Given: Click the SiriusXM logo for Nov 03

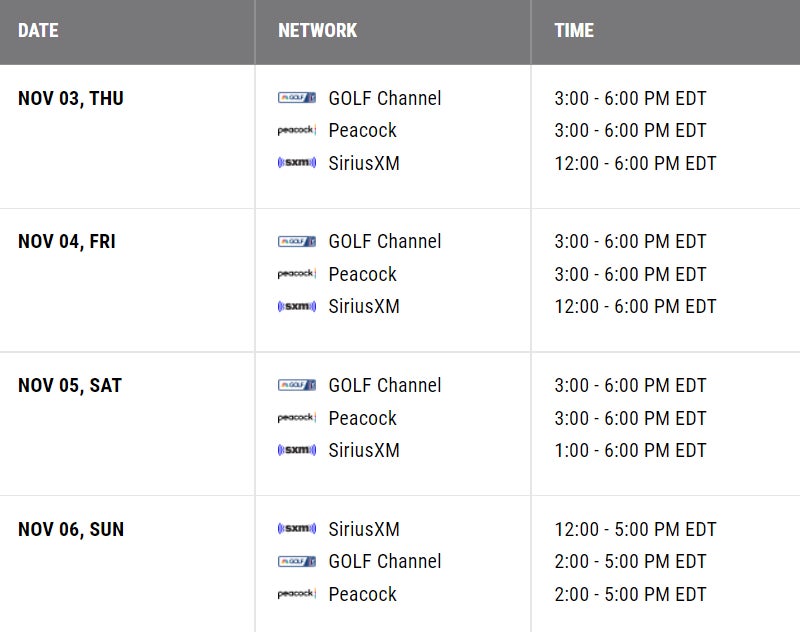Looking at the screenshot, I should coord(297,163).
